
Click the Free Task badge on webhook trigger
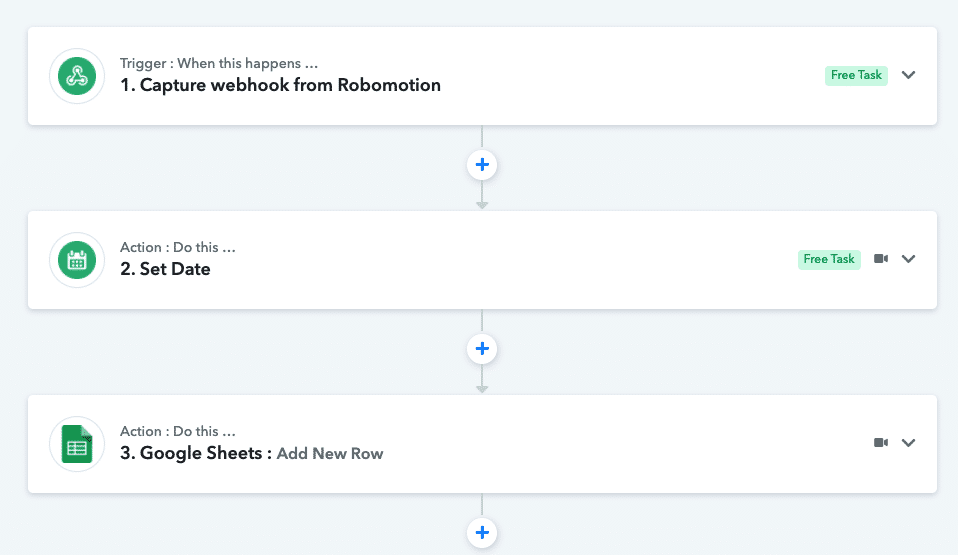click(x=856, y=75)
